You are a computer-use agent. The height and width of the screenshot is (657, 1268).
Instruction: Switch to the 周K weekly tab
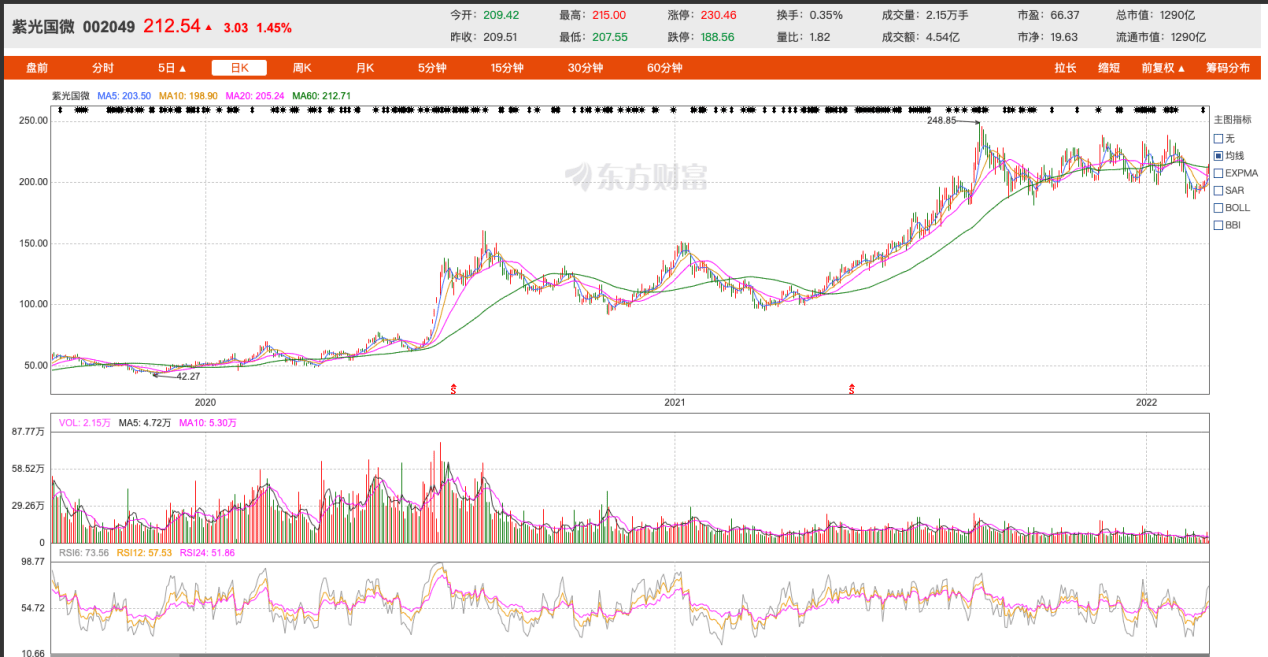click(302, 68)
